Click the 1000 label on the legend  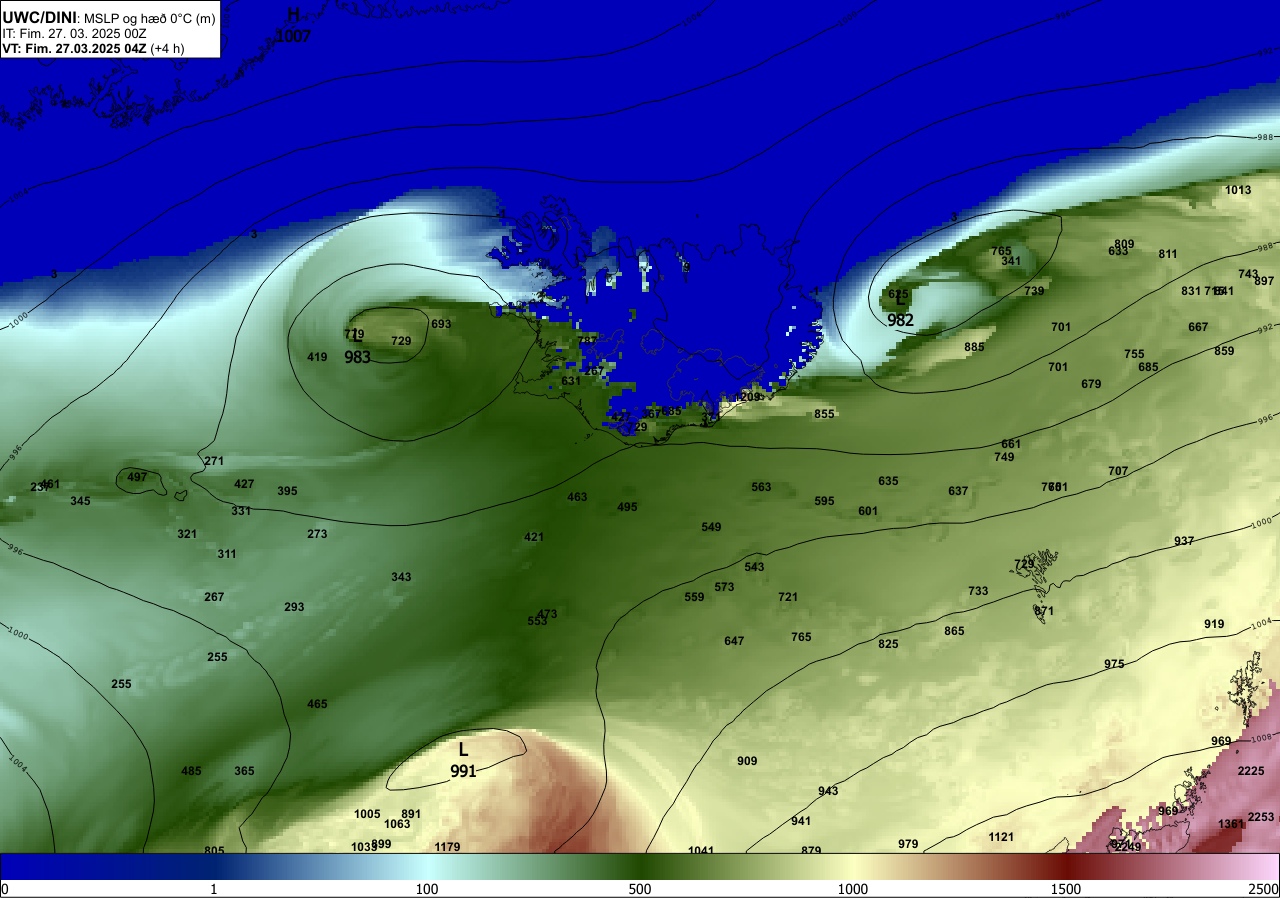(853, 889)
